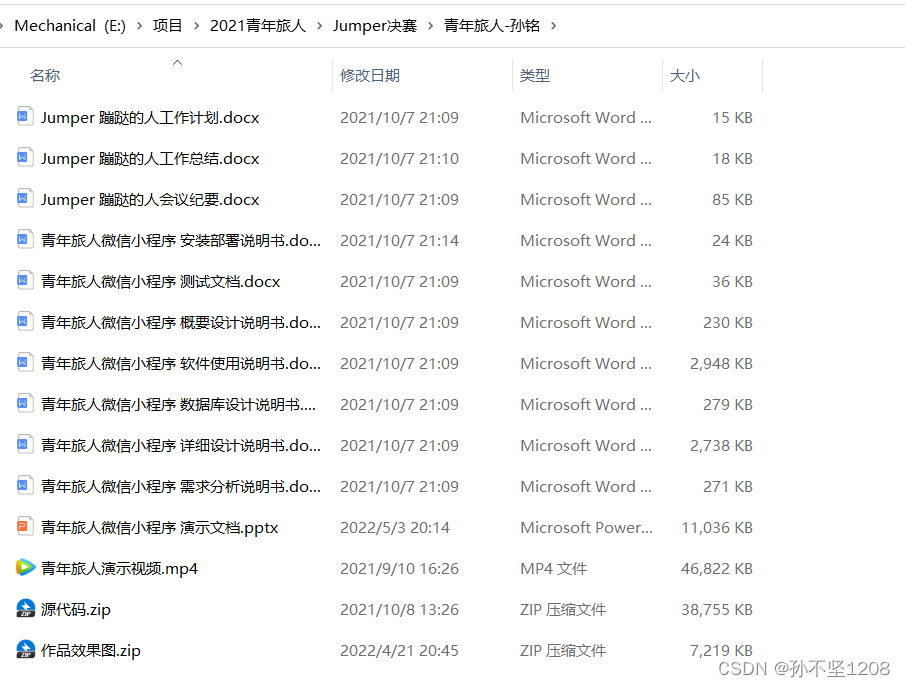905x687 pixels.
Task: Select the Word icon for Jumper 蹦跶的人会议纪要.docx
Action: pos(24,198)
